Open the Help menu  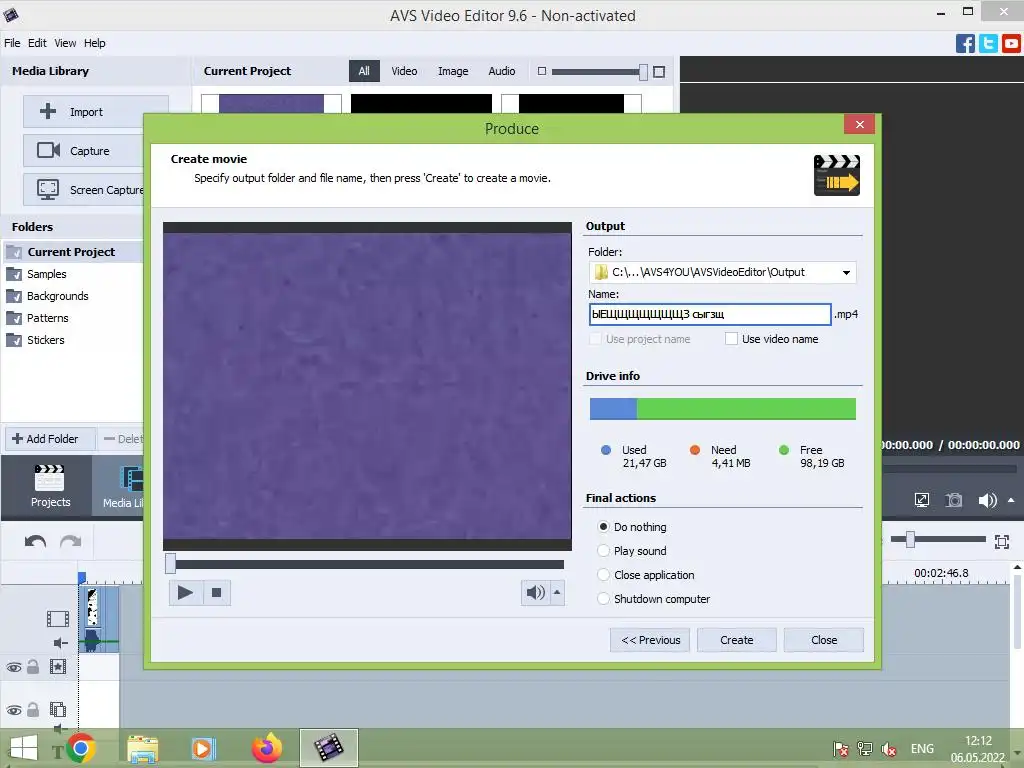[x=95, y=43]
